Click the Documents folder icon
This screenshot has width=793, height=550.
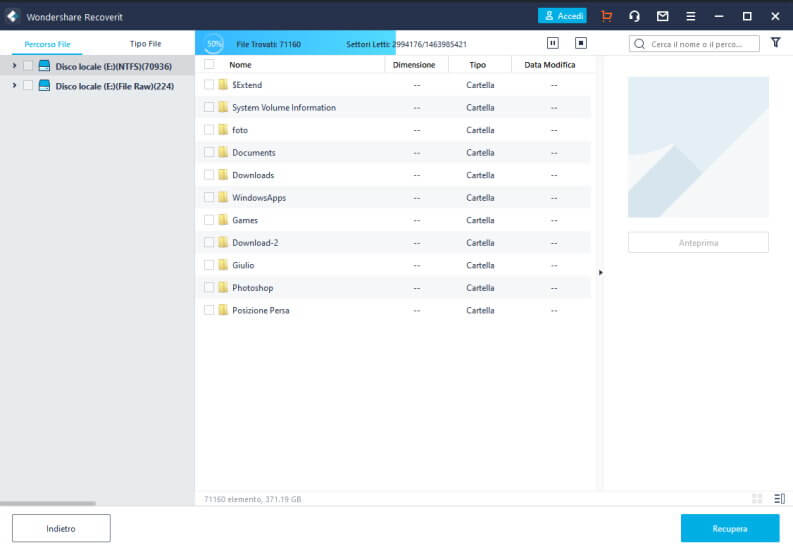(223, 152)
